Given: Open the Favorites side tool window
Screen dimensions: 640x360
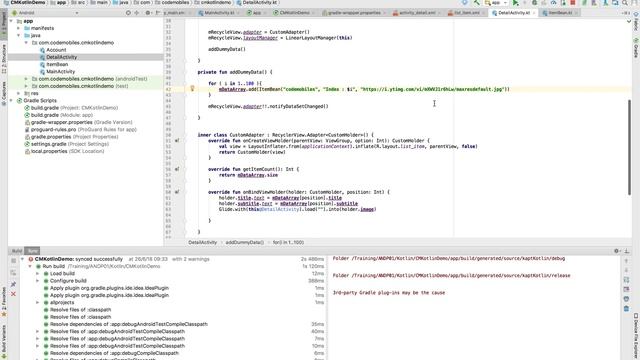Looking at the screenshot, I should tap(4, 303).
